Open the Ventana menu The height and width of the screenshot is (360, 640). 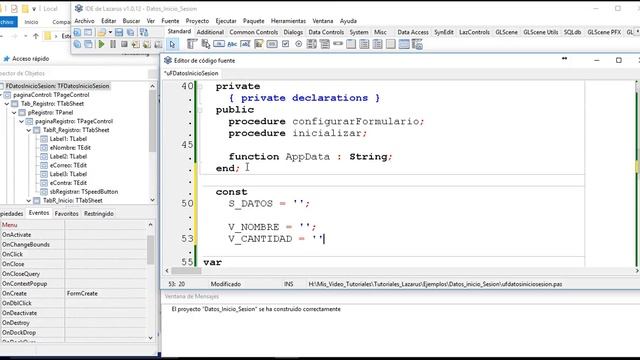323,21
